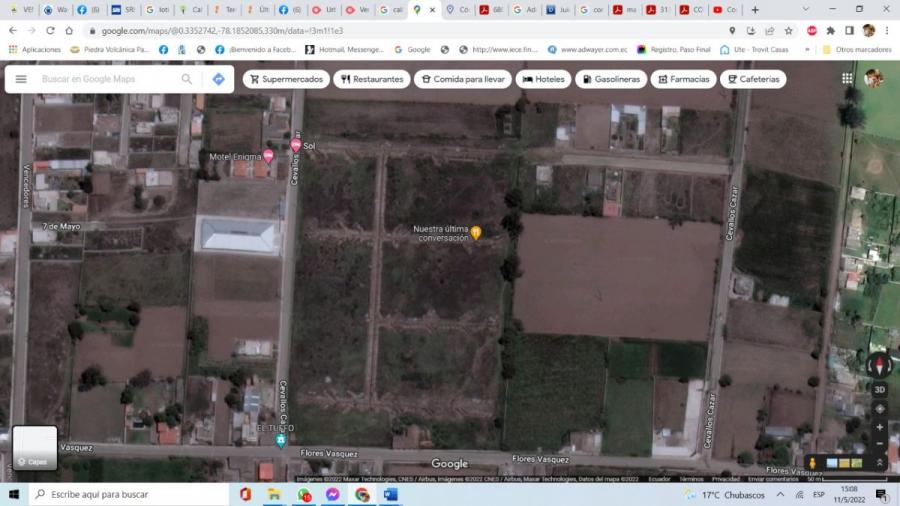Click the Privacidad footer link

pos(726,478)
